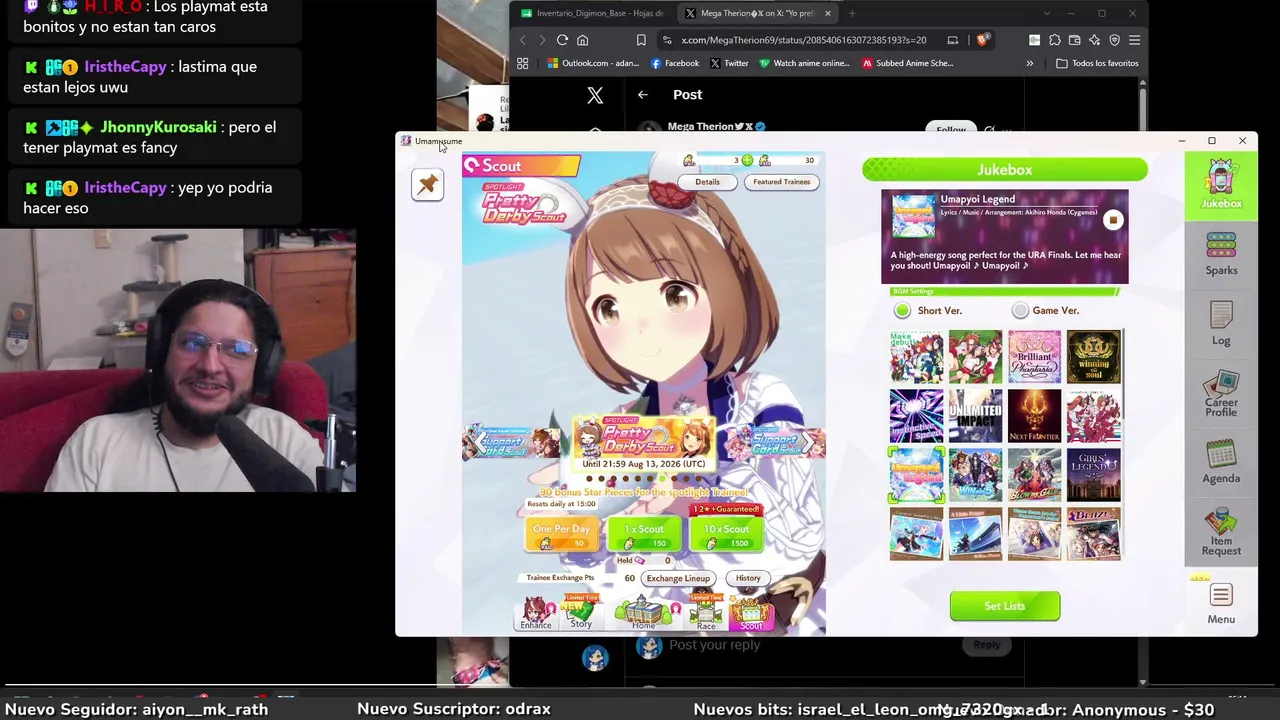
Task: Go to the Enhance tab
Action: (536, 613)
